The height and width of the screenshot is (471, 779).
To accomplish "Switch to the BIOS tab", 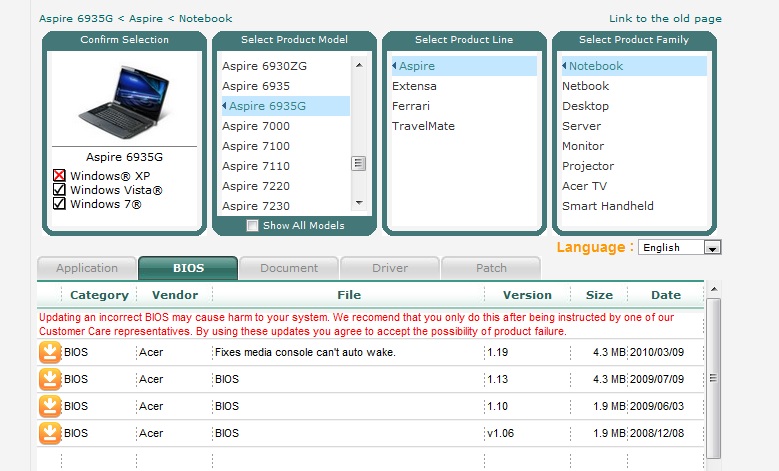I will click(188, 268).
